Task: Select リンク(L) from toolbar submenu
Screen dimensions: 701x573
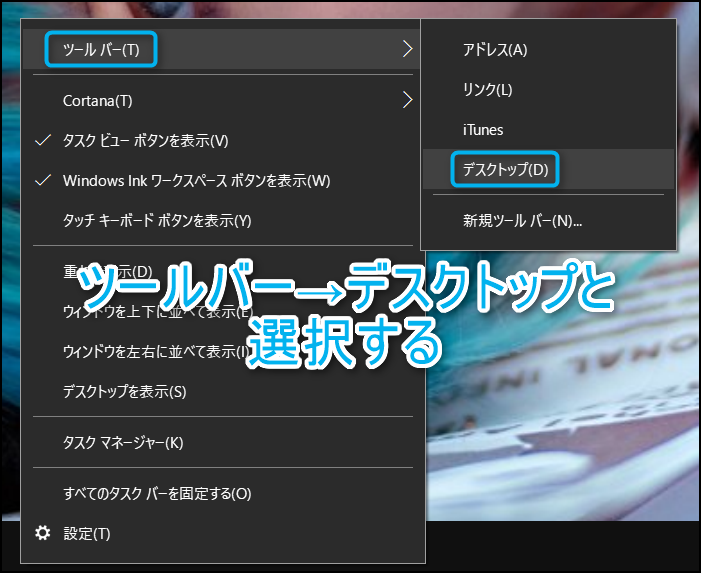Action: tap(487, 90)
